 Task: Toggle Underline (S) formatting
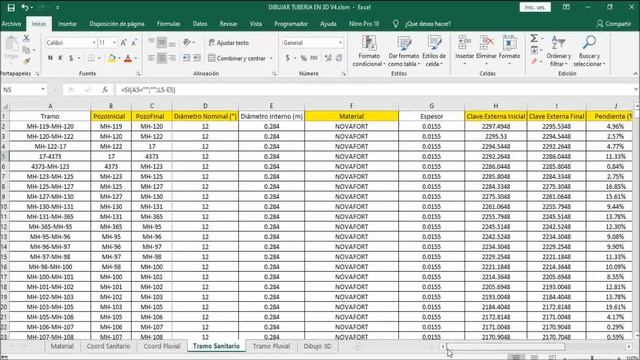pos(71,58)
